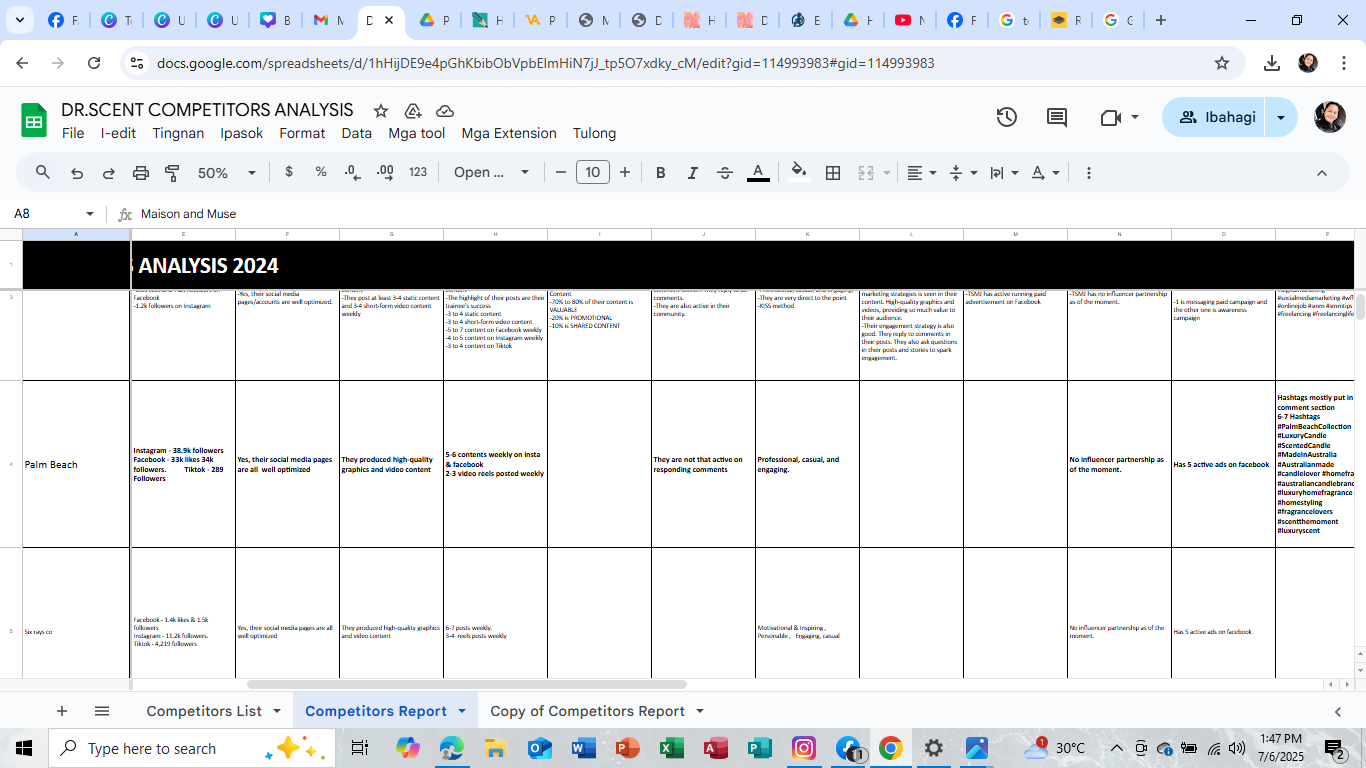Open horizontal align dropdown
This screenshot has height=768, width=1366.
point(922,172)
